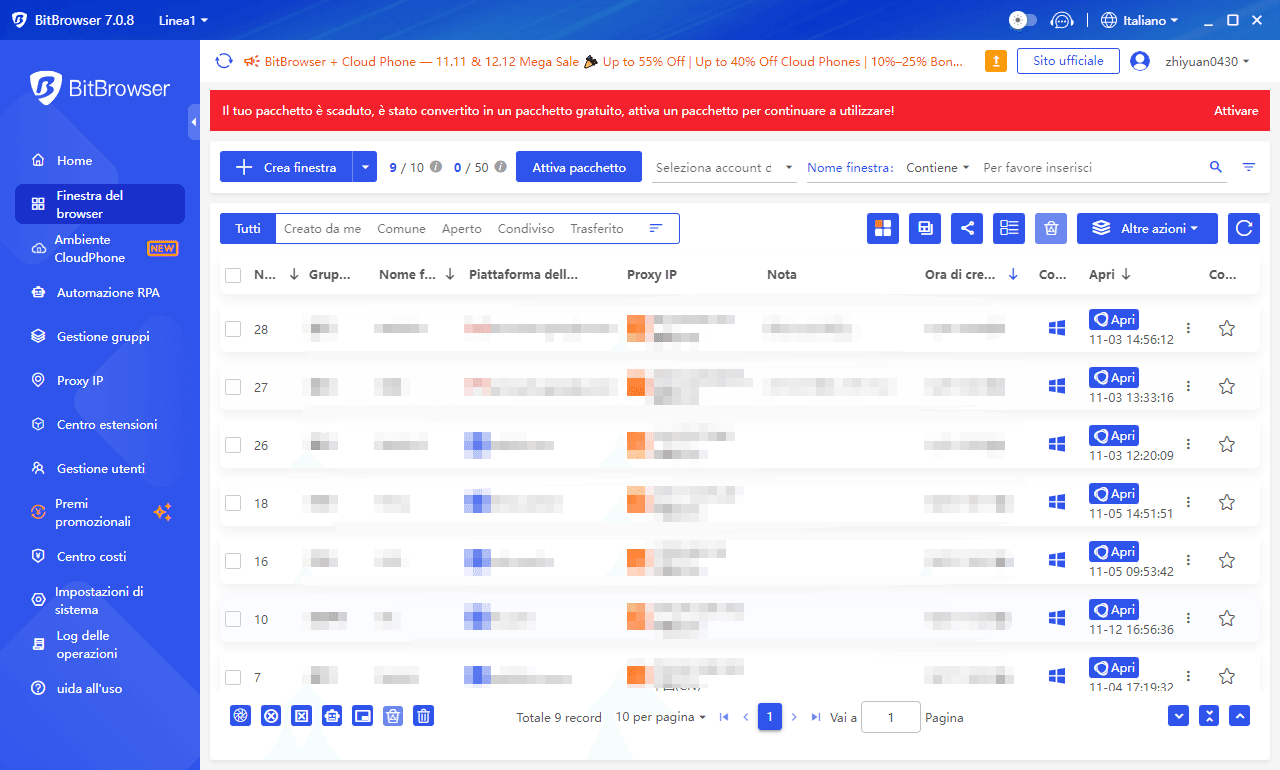Click the theme half-moon icon in title bar
The image size is (1280, 770).
[1021, 19]
